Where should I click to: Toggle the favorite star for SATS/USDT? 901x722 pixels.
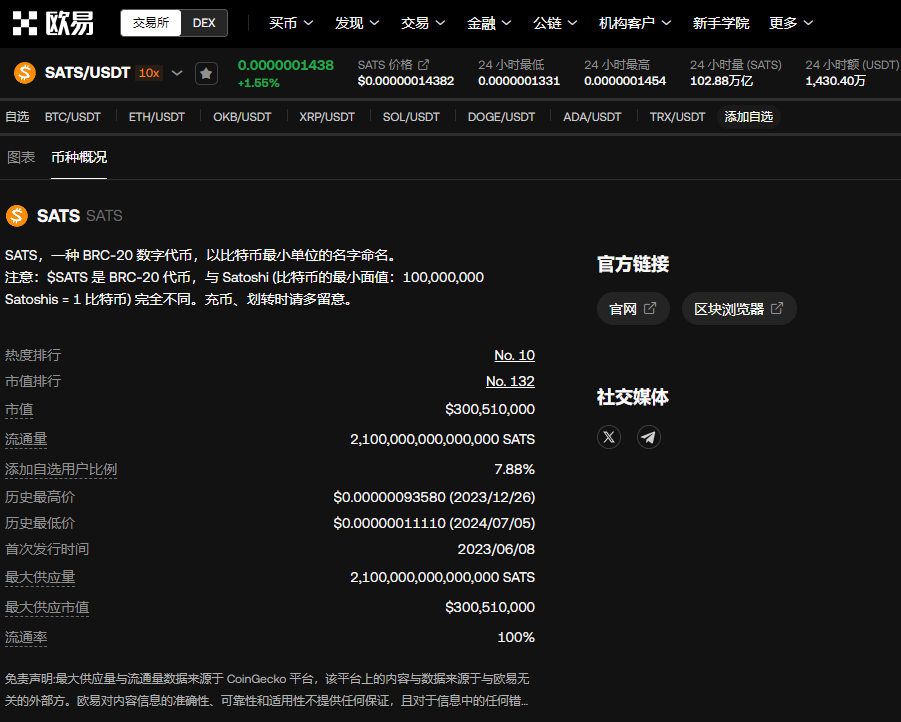pyautogui.click(x=206, y=73)
